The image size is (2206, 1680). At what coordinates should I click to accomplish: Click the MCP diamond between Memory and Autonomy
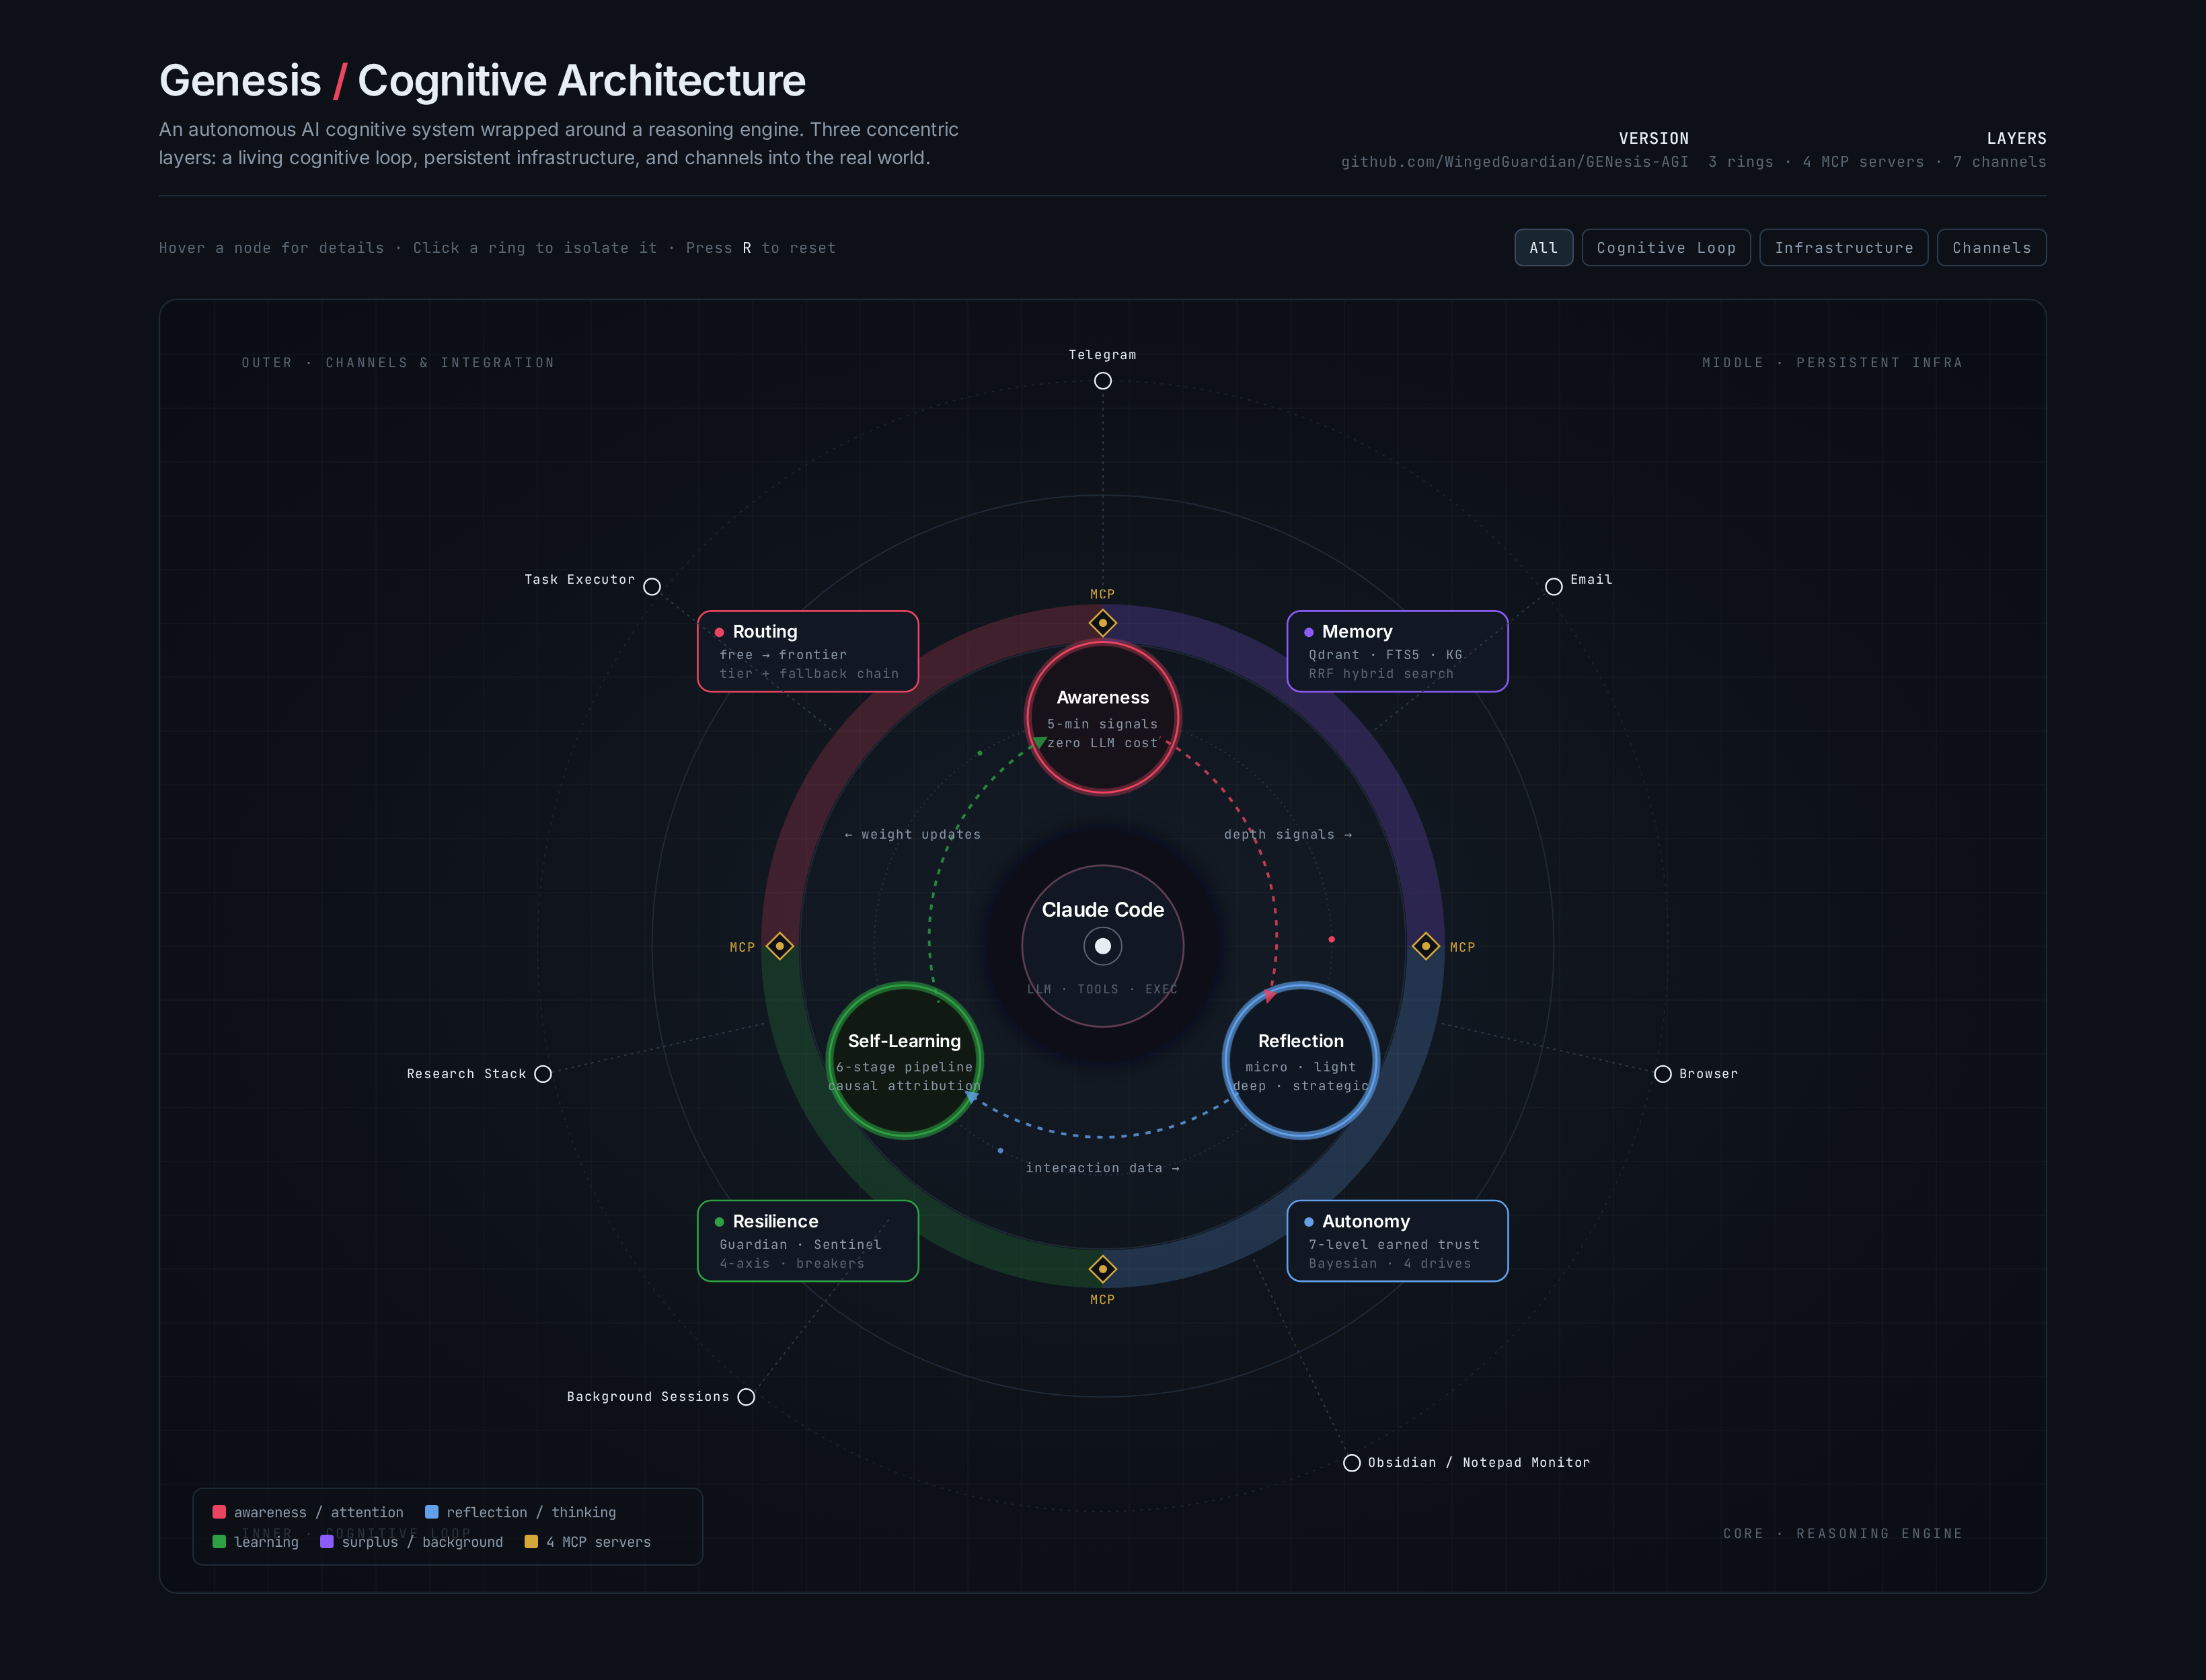1425,946
